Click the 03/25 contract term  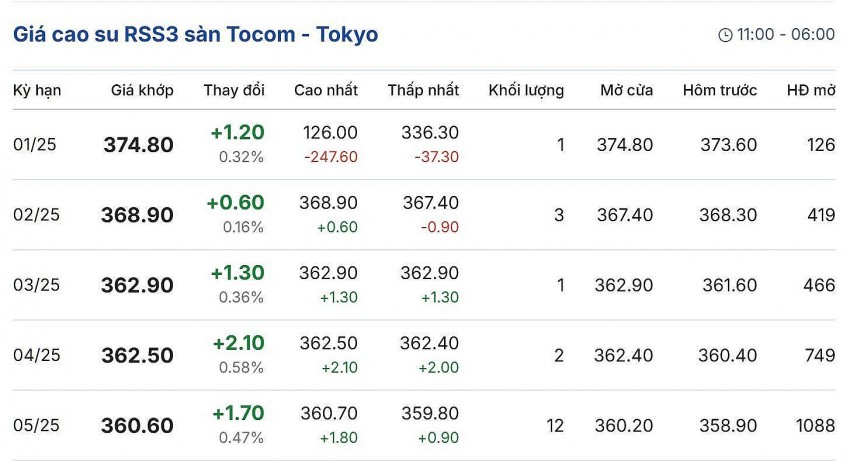coord(36,285)
